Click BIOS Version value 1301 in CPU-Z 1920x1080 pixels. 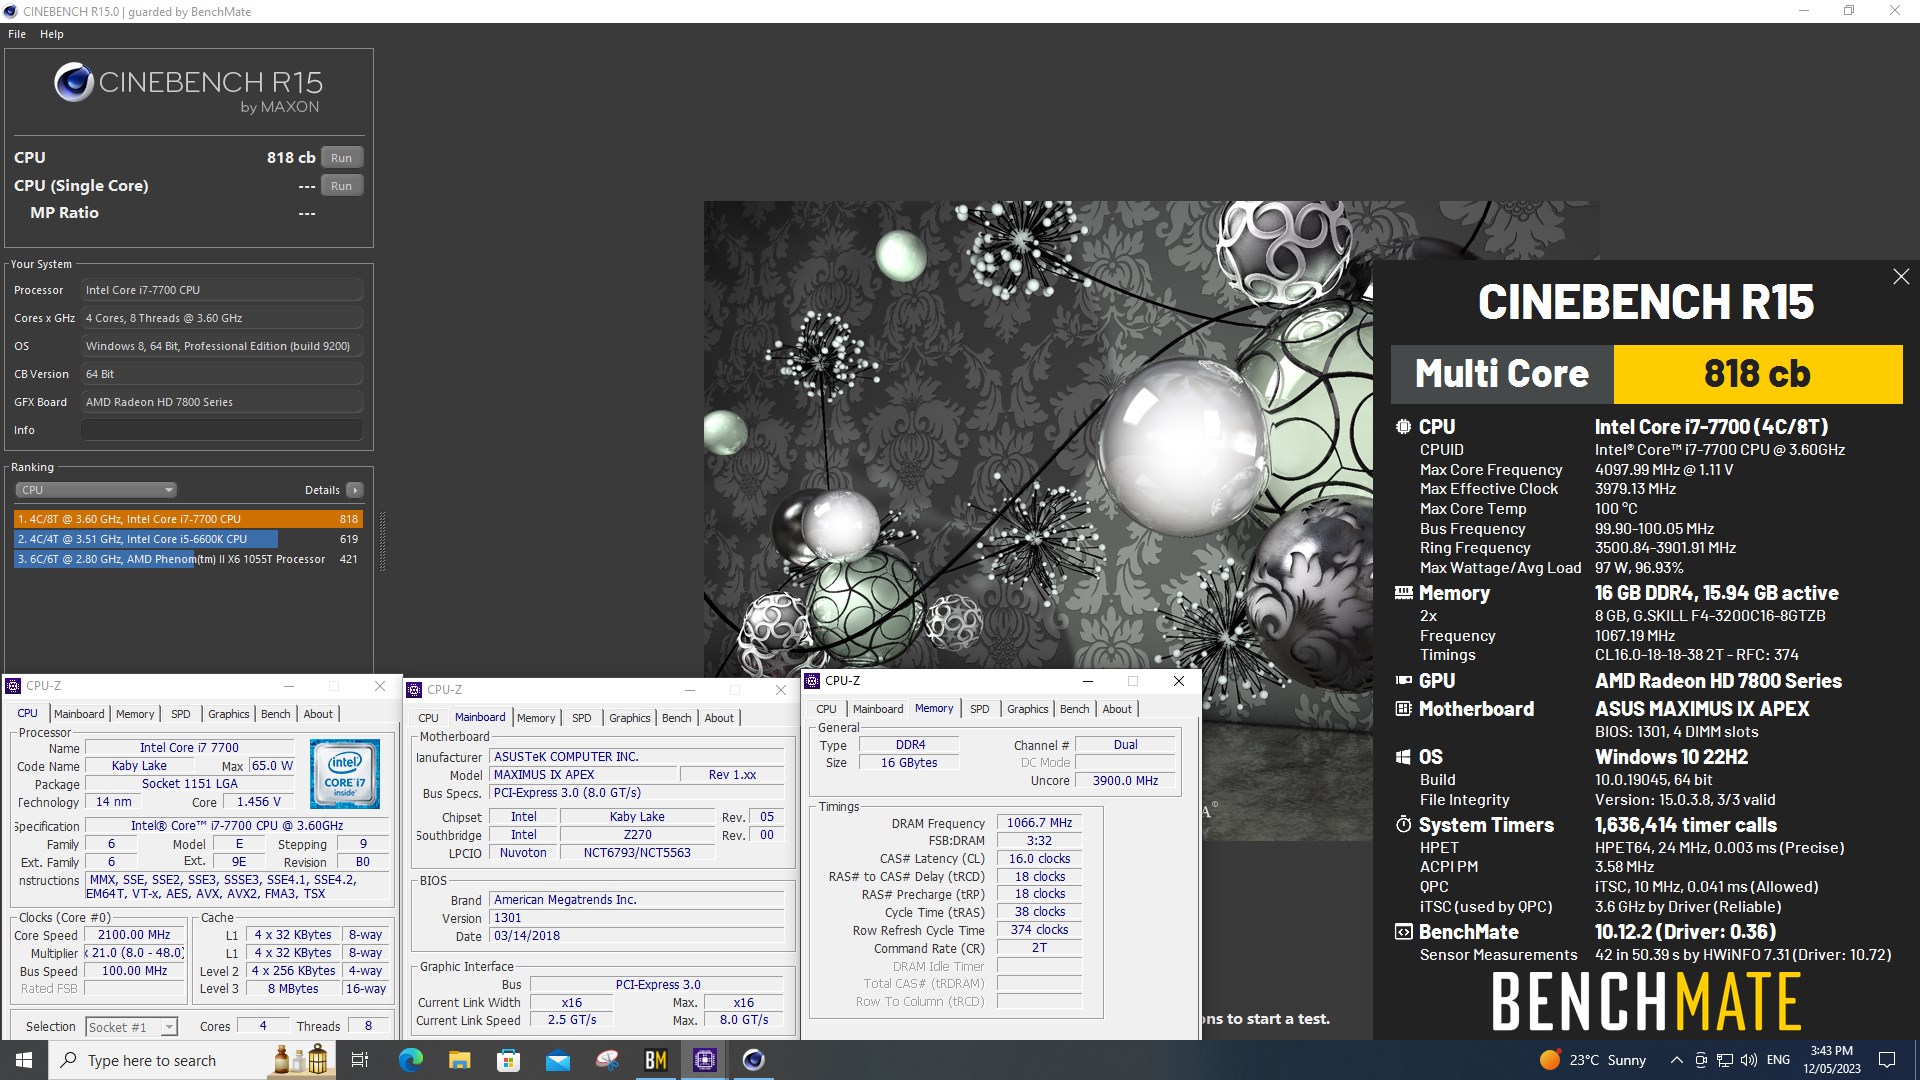(638, 918)
